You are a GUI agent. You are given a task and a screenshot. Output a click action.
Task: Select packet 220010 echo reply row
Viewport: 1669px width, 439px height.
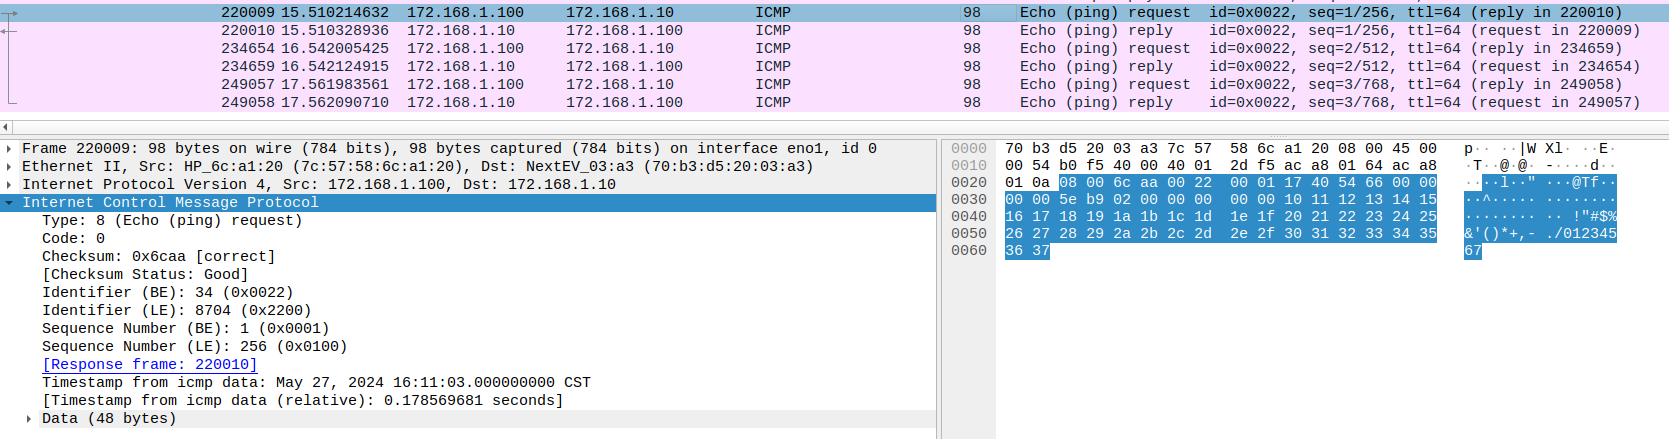(834, 31)
